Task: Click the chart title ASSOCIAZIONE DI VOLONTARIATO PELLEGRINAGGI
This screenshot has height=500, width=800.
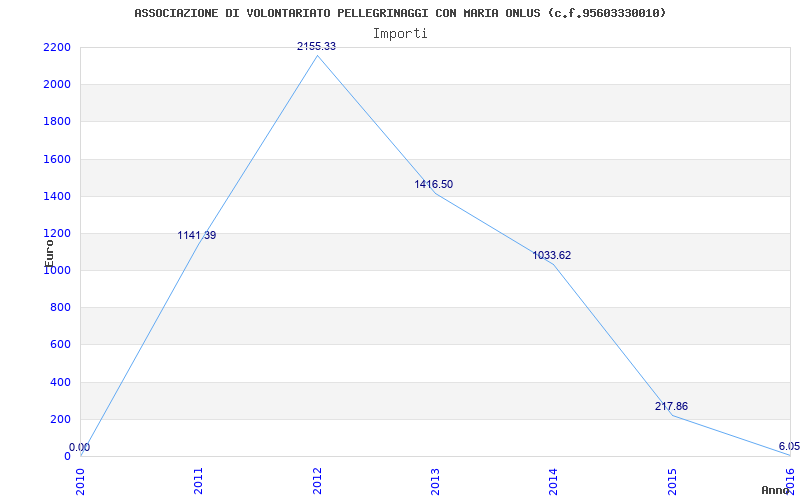Action: (401, 13)
